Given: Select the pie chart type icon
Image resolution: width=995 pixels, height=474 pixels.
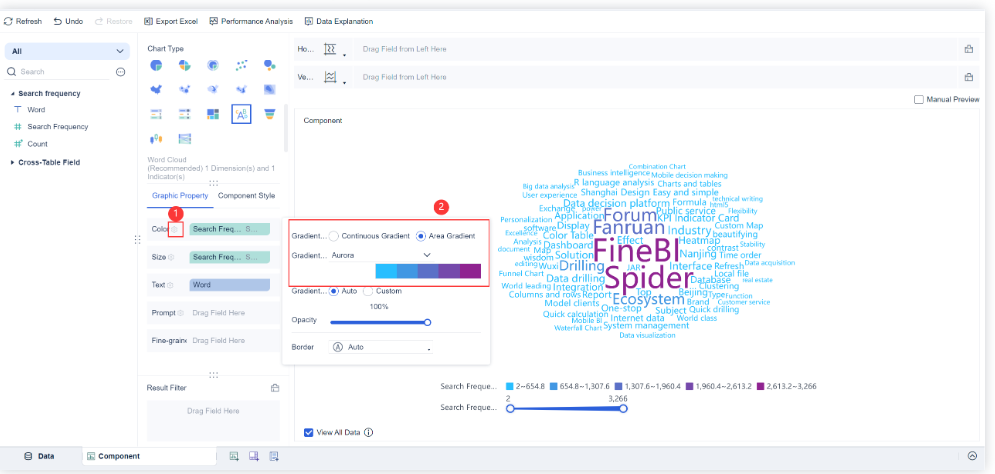Looking at the screenshot, I should click(x=157, y=65).
